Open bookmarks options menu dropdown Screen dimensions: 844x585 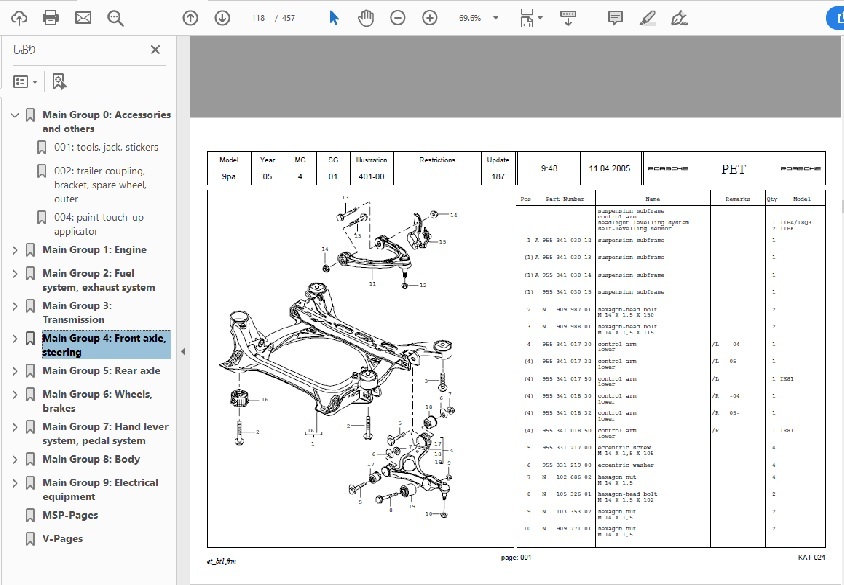pos(25,82)
